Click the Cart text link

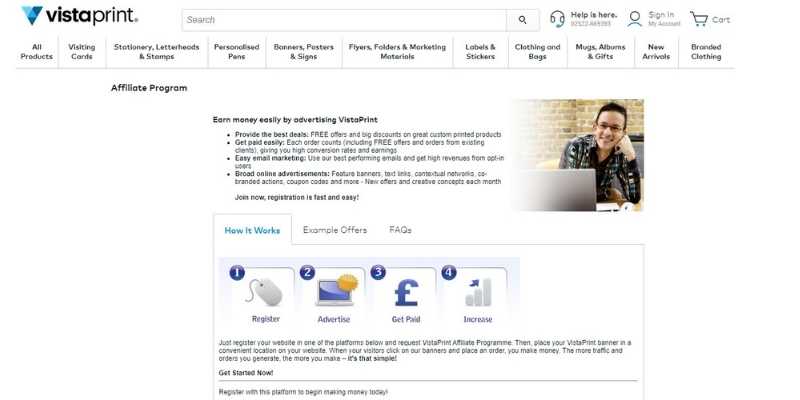721,19
